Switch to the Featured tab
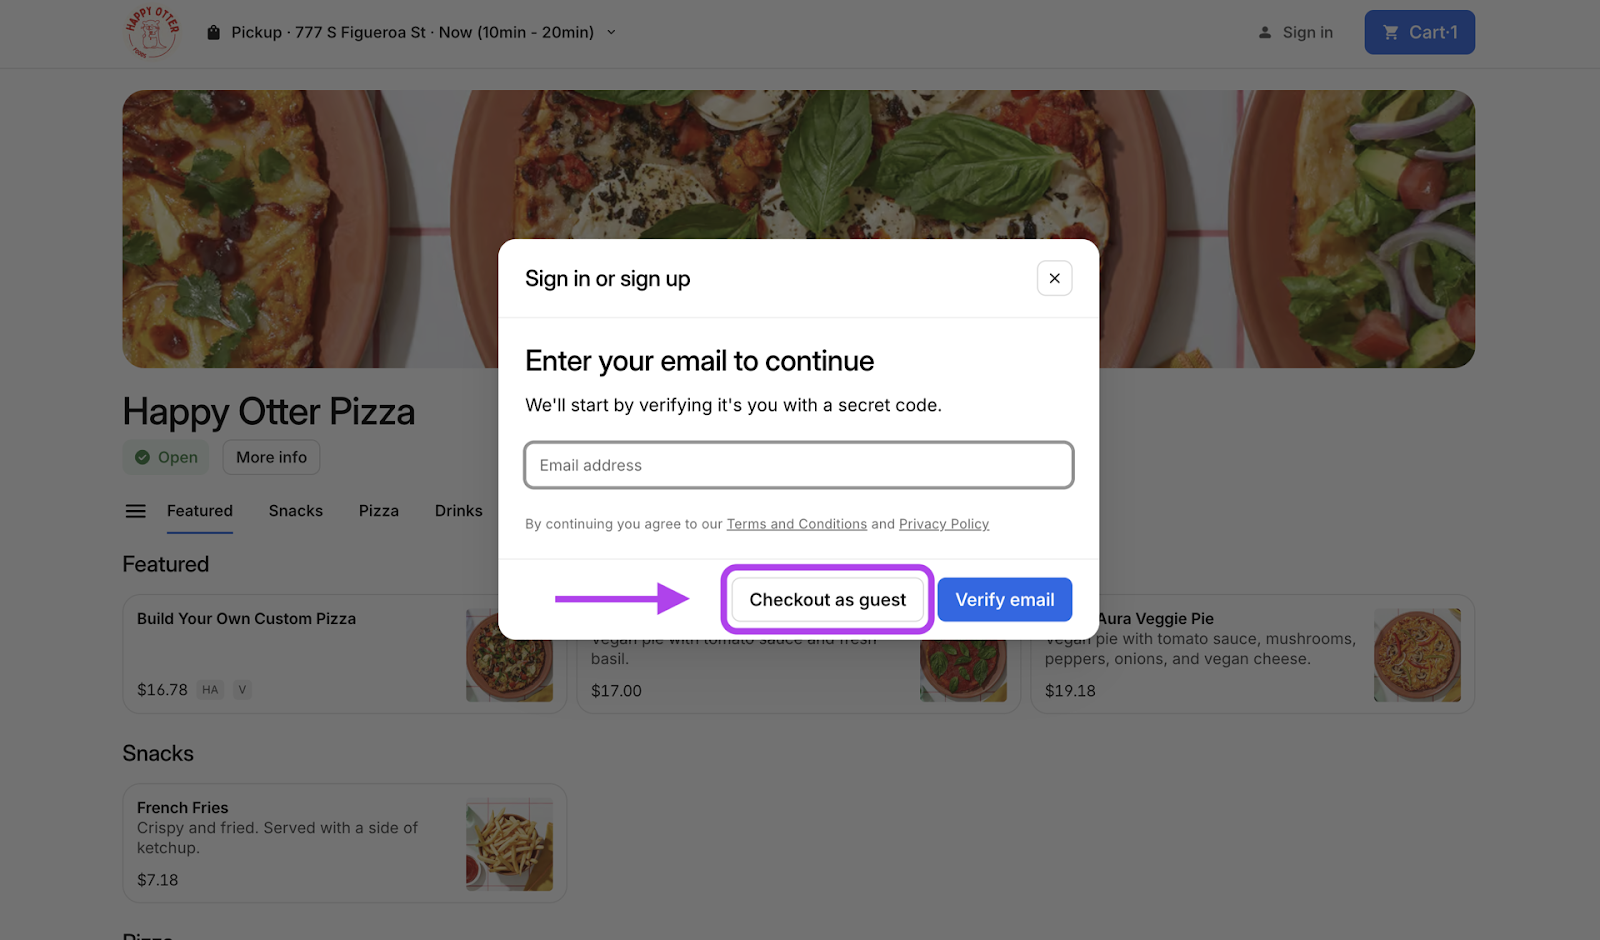The height and width of the screenshot is (940, 1600). [x=200, y=511]
